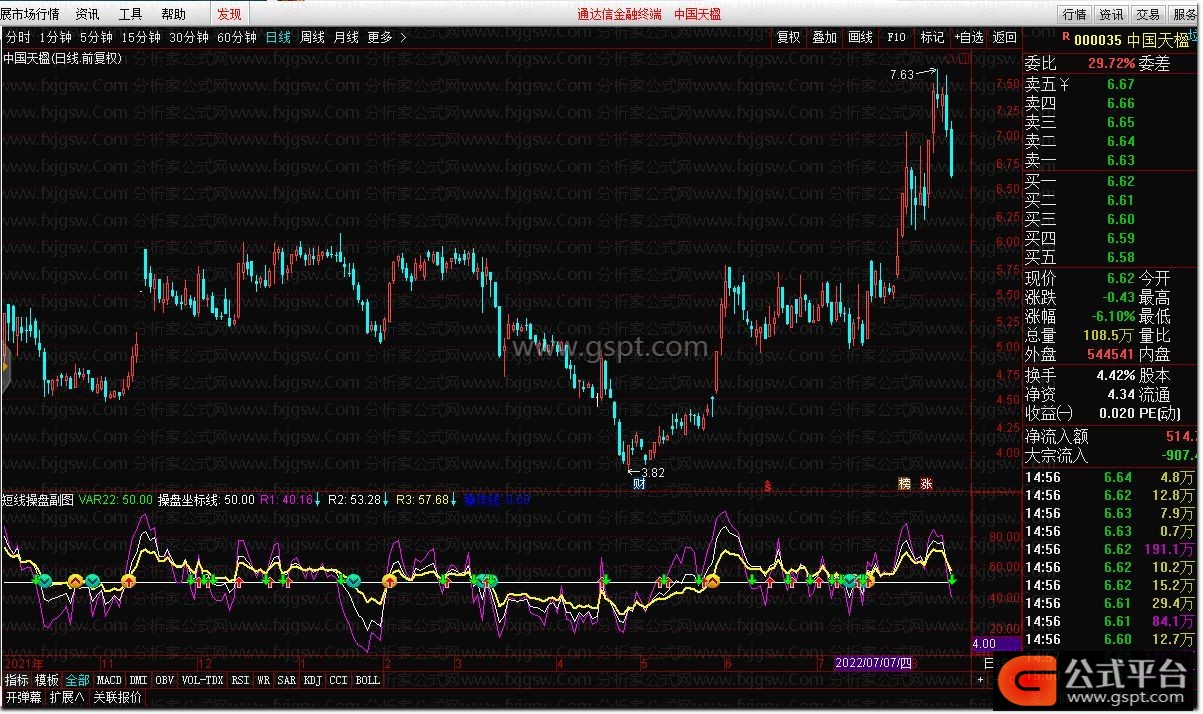The image size is (1203, 714).
Task: Click the 2022/07/07/四 date marker
Action: (x=873, y=663)
